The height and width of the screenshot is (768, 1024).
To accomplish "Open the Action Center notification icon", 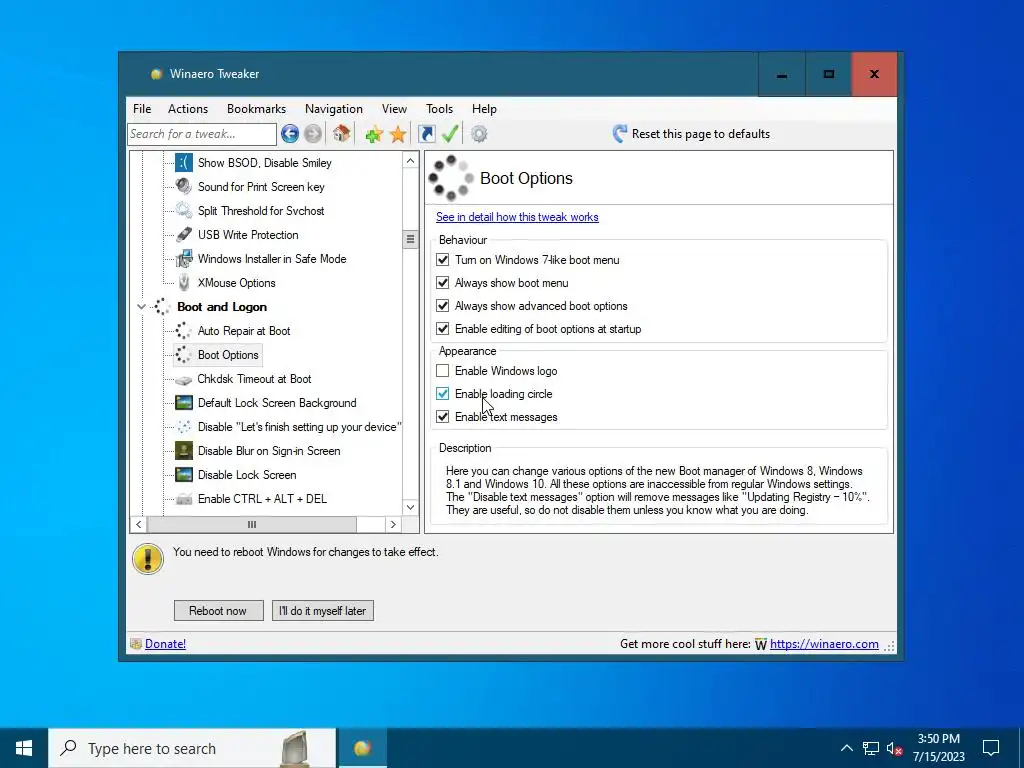I will 991,748.
